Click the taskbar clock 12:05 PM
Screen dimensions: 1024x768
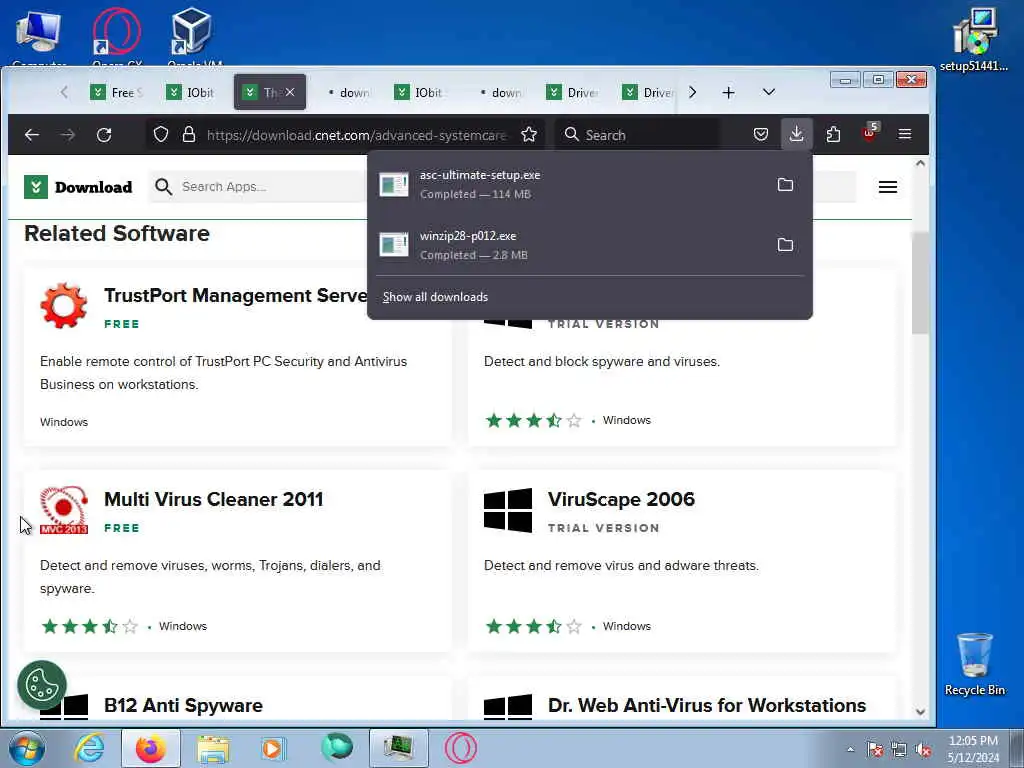973,741
